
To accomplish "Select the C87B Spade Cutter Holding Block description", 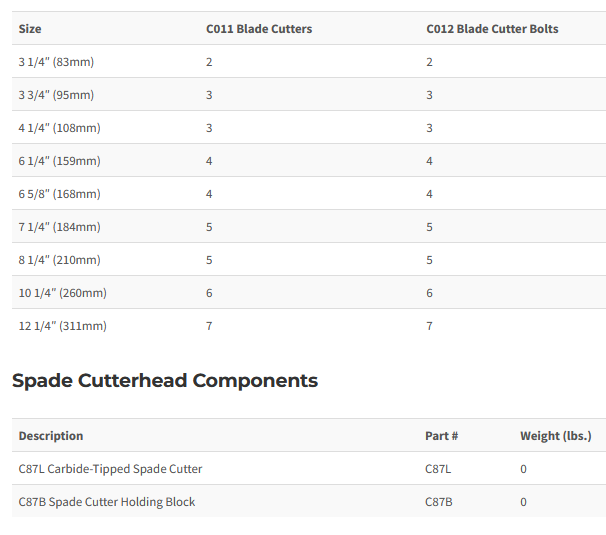I will point(107,502).
